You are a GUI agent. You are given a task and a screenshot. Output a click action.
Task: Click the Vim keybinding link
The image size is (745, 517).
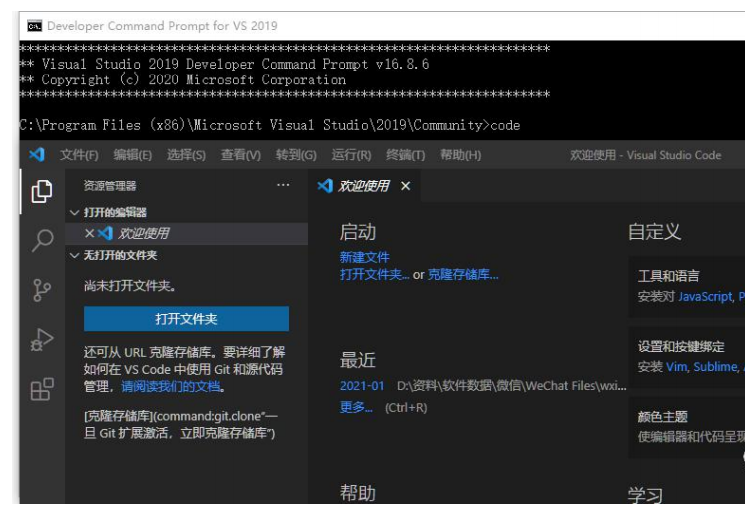point(677,367)
